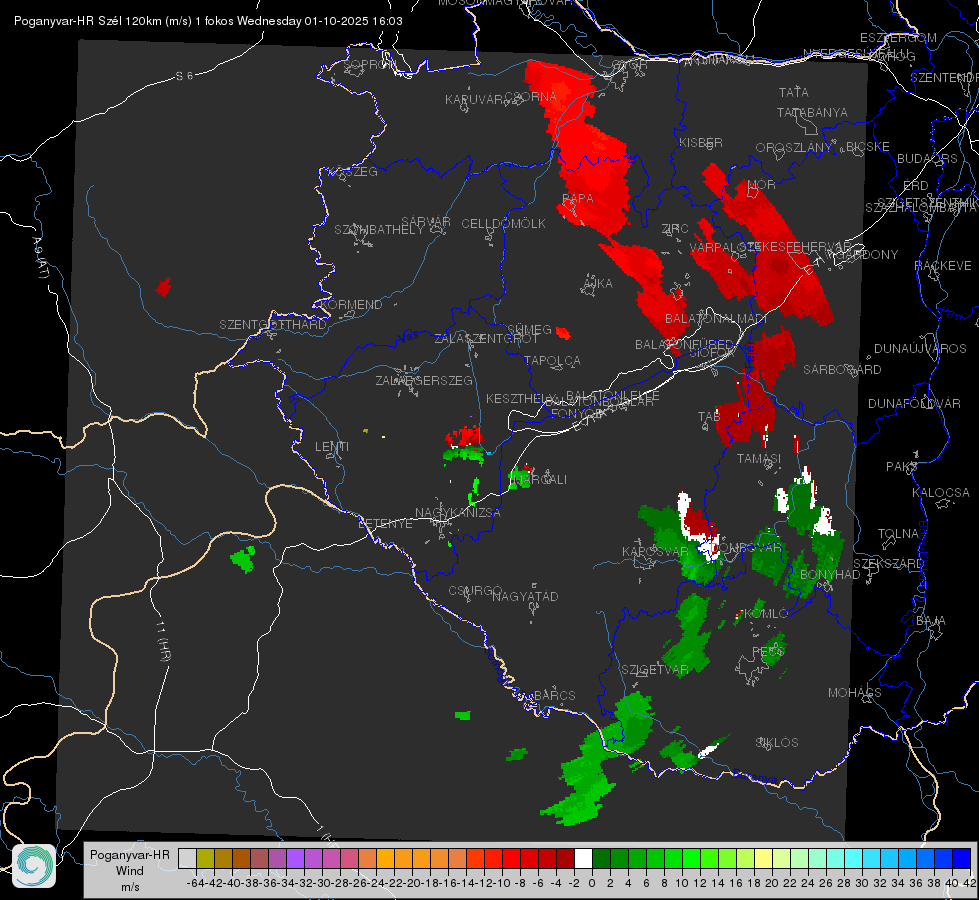Click the BARCS city label

click(554, 696)
